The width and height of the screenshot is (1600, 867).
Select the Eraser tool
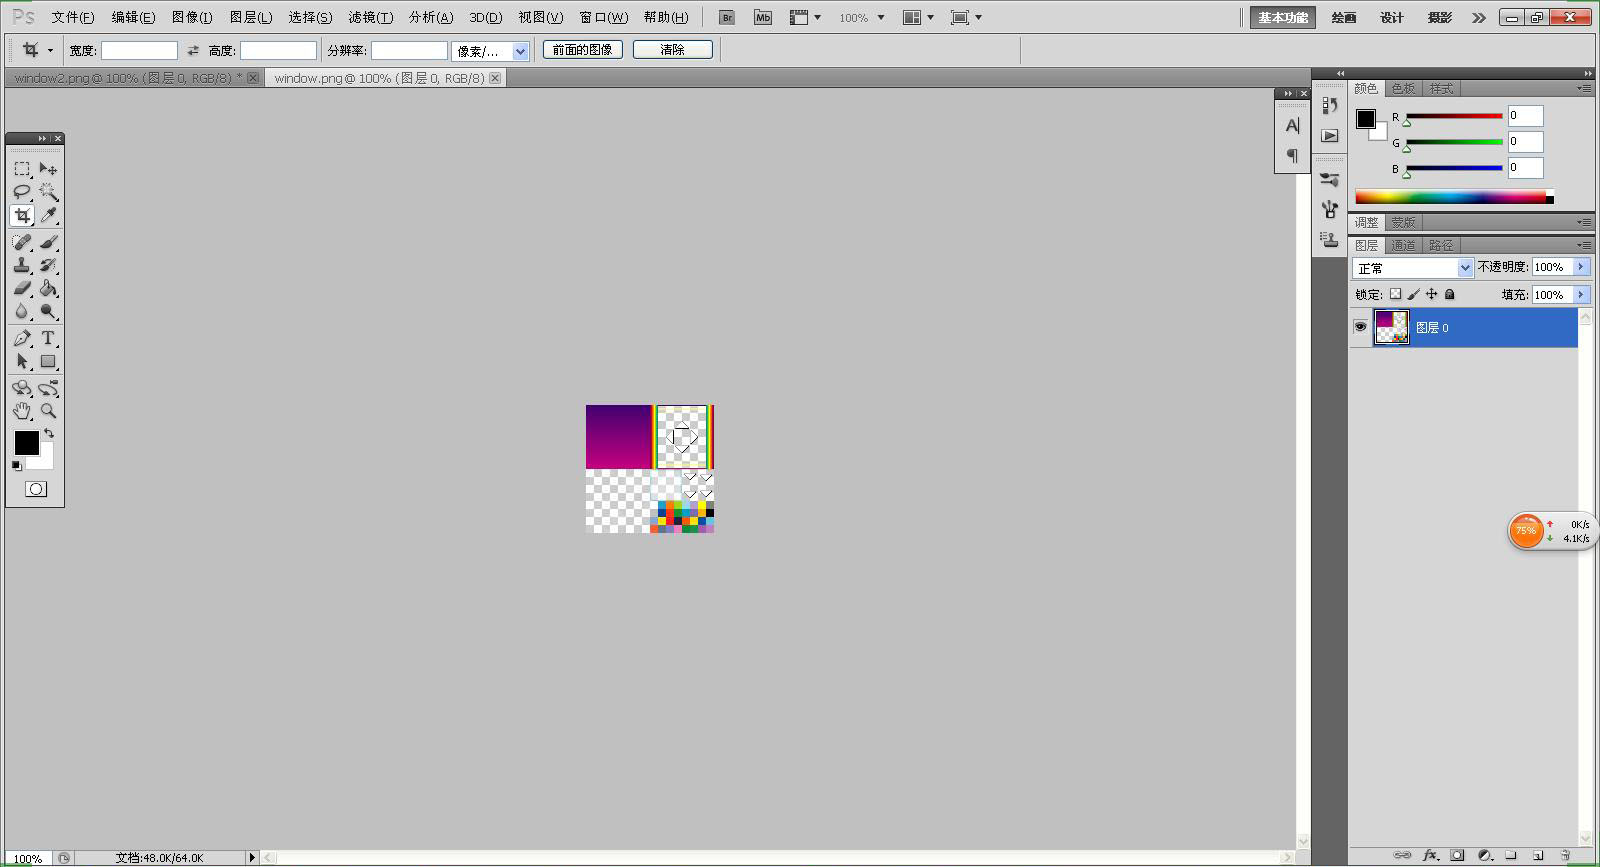pos(22,289)
